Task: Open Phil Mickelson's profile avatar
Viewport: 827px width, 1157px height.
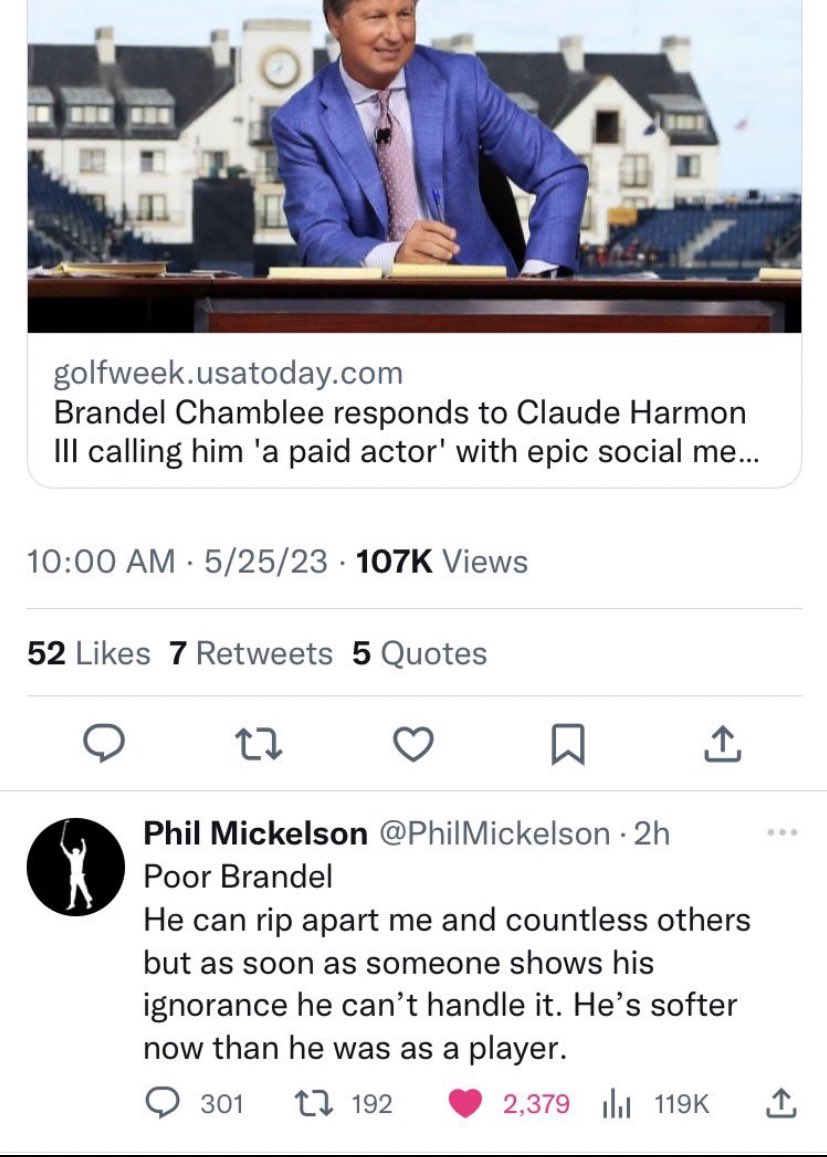Action: 76,867
